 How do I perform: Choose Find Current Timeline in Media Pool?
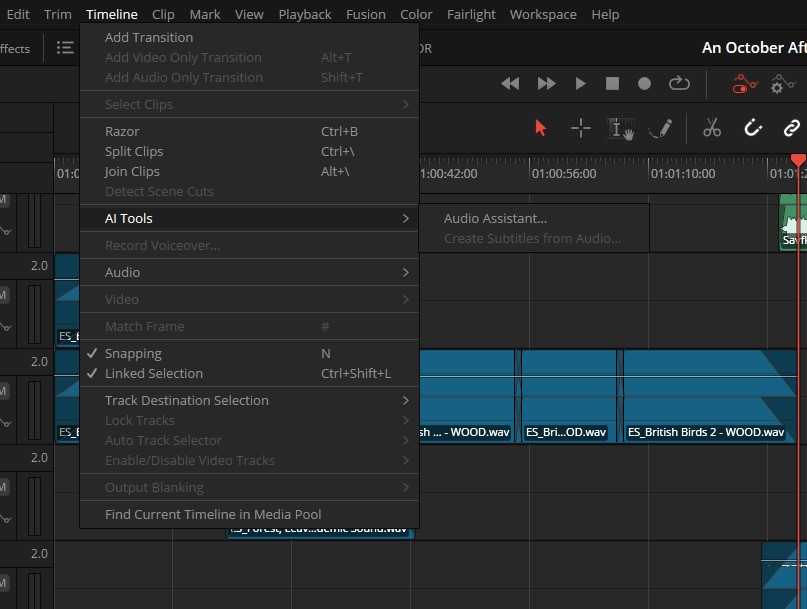(249, 514)
